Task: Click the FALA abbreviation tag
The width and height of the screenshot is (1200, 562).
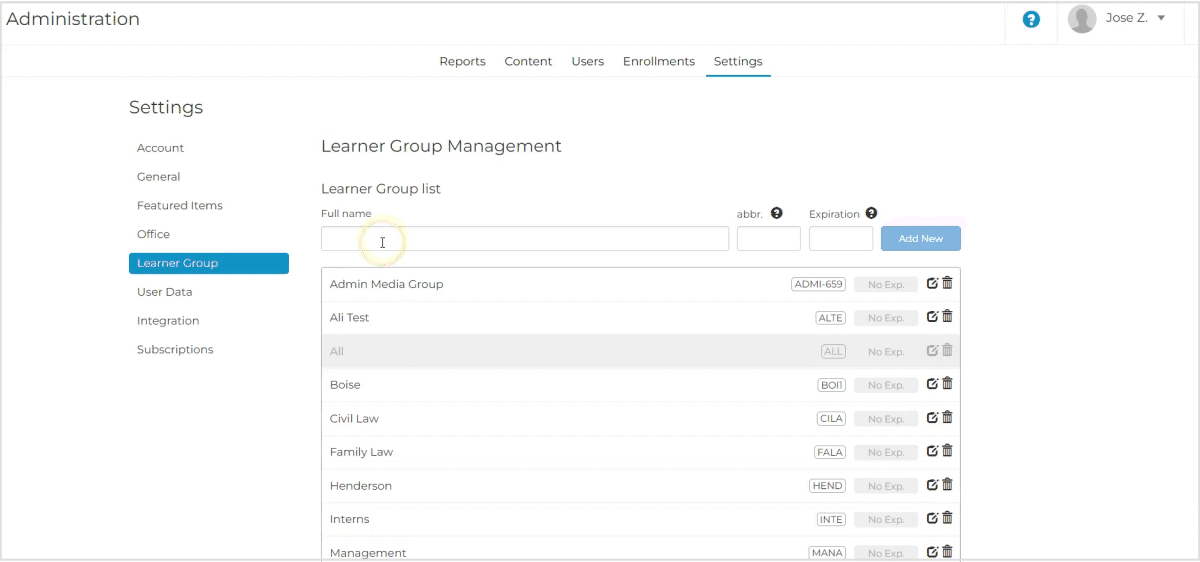Action: coord(830,452)
